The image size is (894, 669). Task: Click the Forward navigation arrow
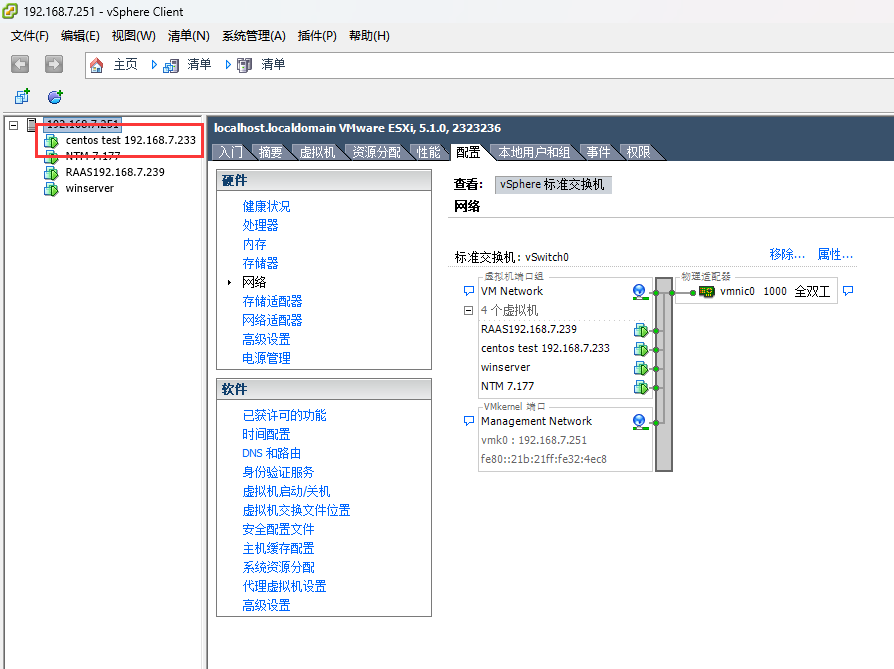tap(54, 64)
